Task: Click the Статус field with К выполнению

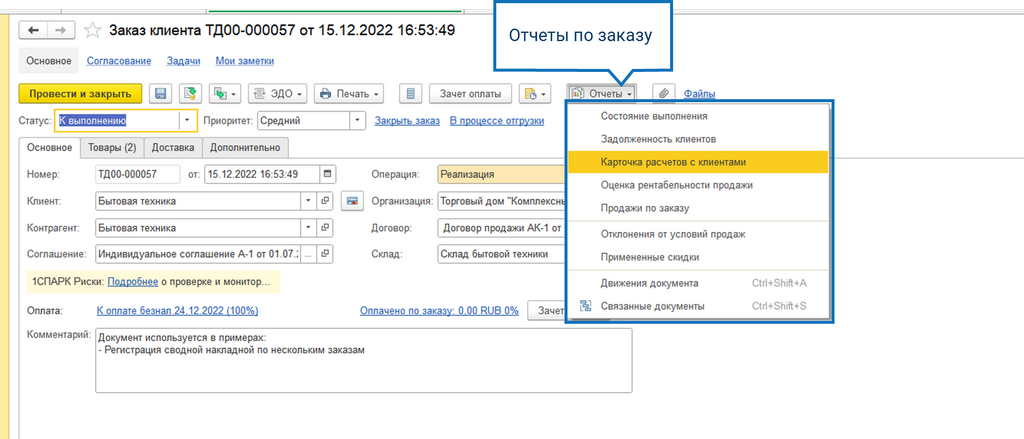Action: click(118, 121)
